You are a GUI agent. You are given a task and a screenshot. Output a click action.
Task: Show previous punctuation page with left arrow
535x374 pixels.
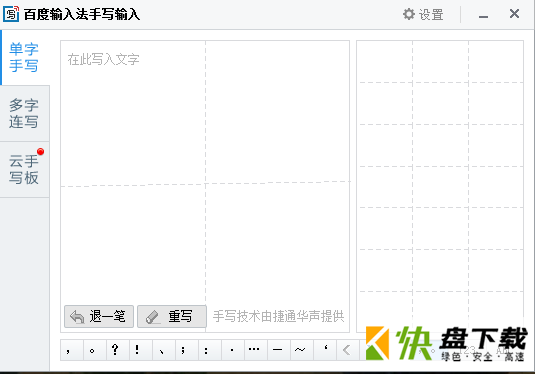tap(347, 350)
